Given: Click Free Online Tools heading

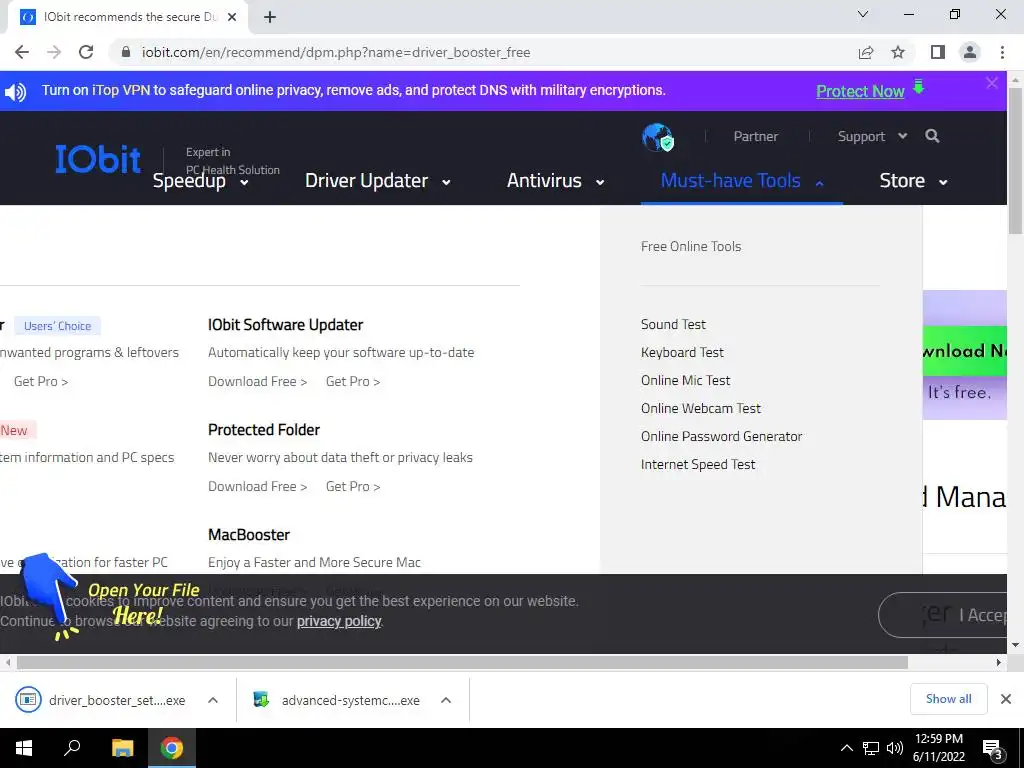Looking at the screenshot, I should pos(691,247).
